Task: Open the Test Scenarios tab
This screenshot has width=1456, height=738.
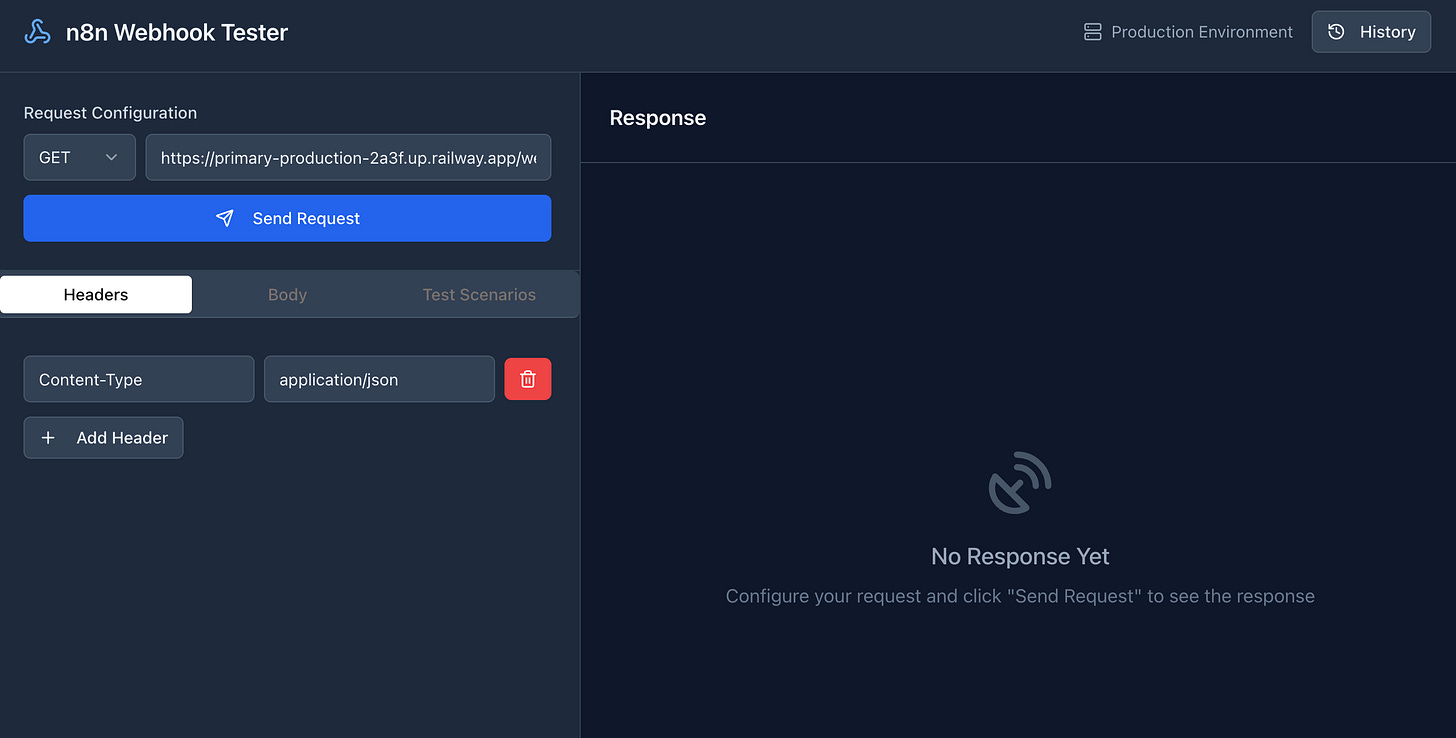Action: point(479,295)
